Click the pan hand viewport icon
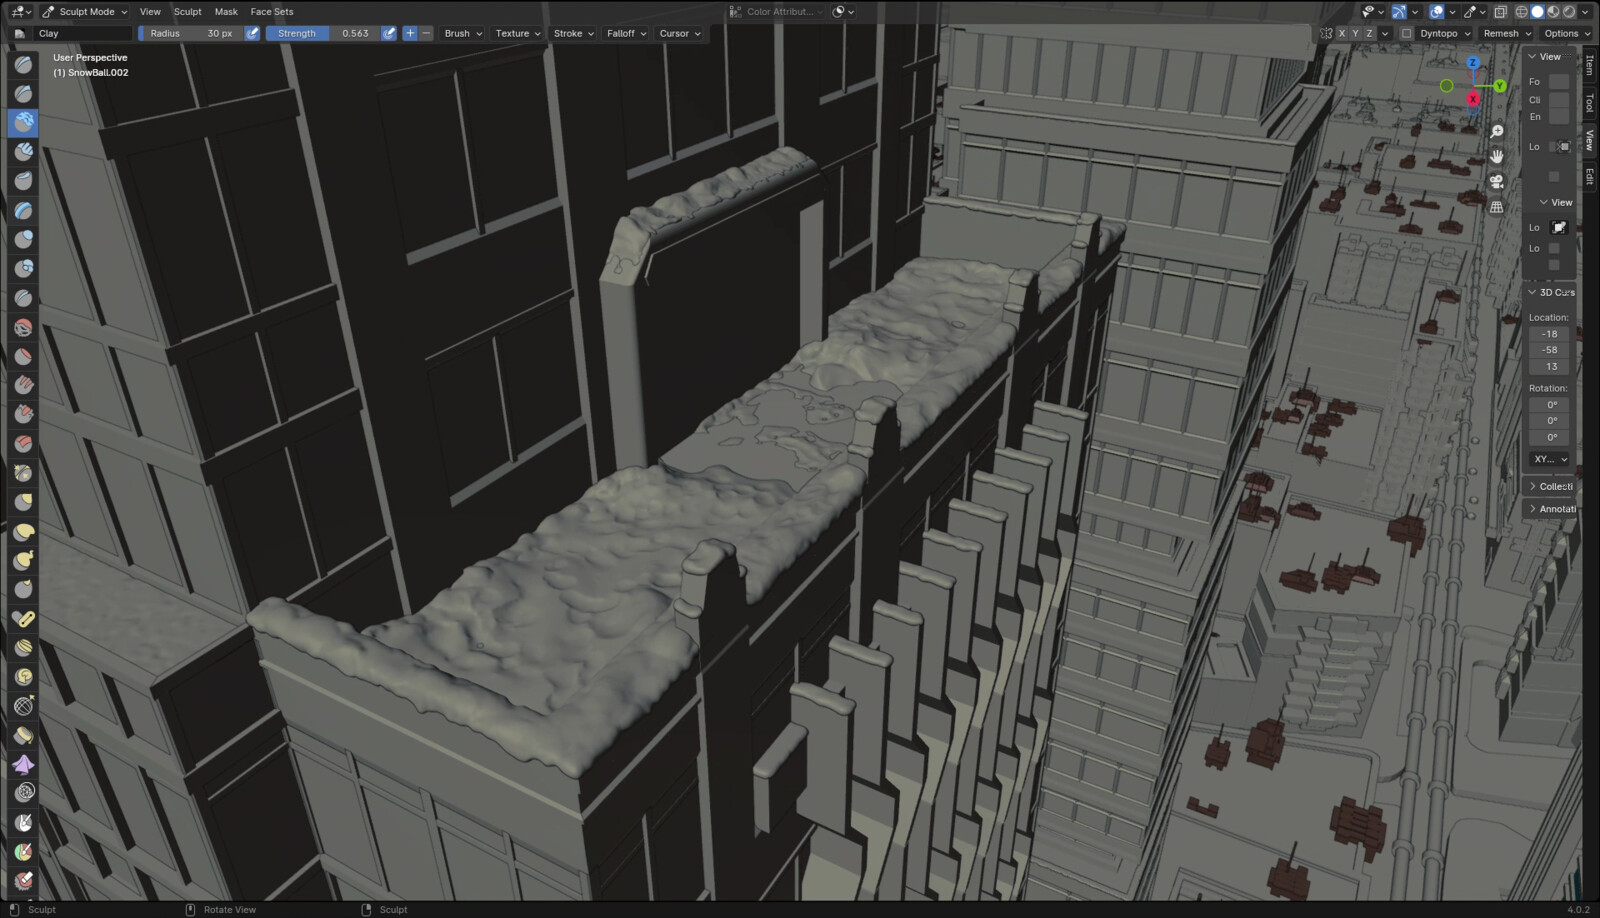Image resolution: width=1600 pixels, height=918 pixels. point(1497,157)
